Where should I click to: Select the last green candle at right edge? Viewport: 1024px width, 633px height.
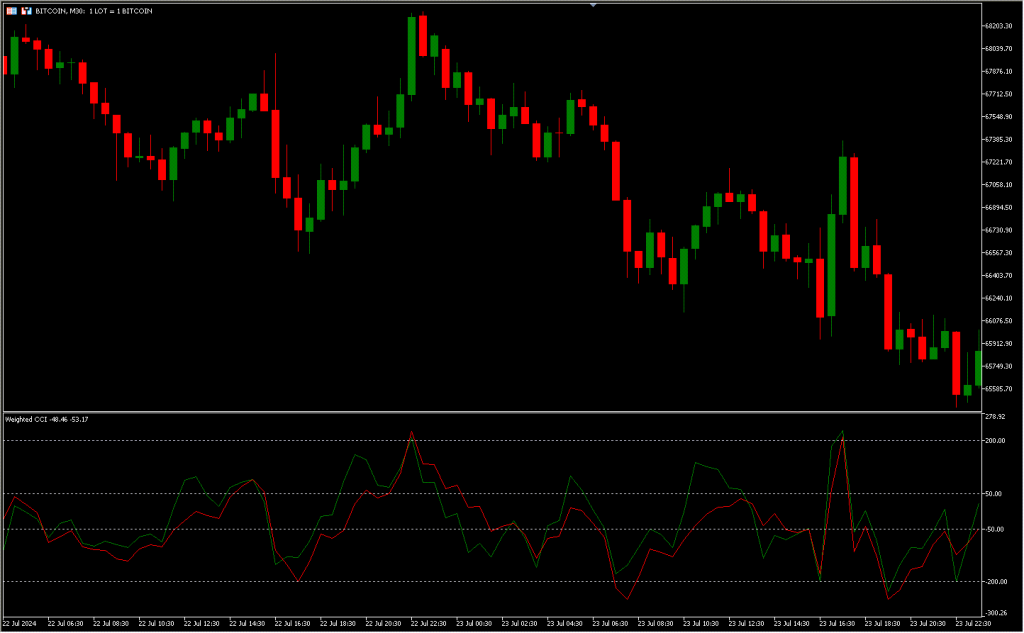coord(978,368)
